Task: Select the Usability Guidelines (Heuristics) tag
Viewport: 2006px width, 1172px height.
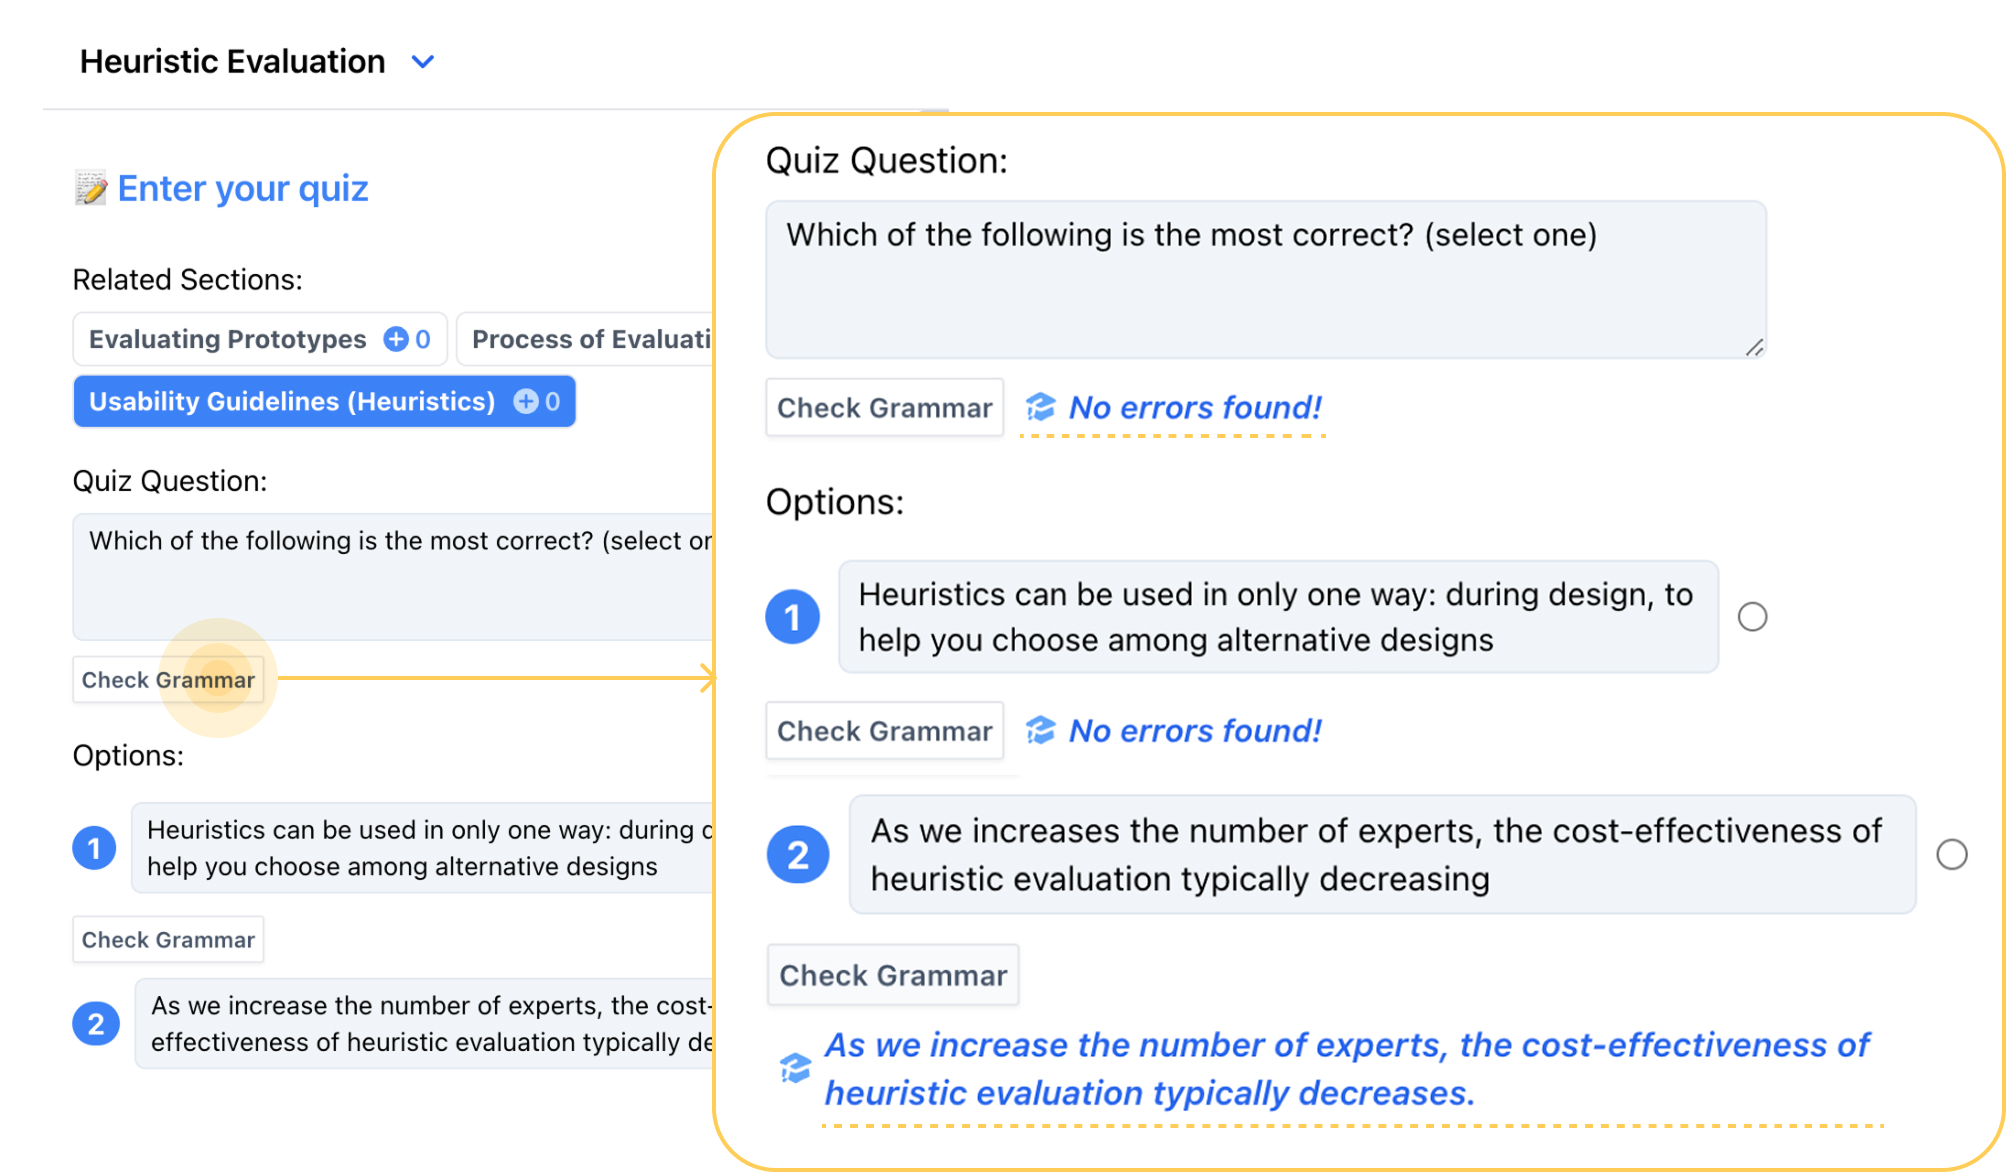Action: [324, 401]
